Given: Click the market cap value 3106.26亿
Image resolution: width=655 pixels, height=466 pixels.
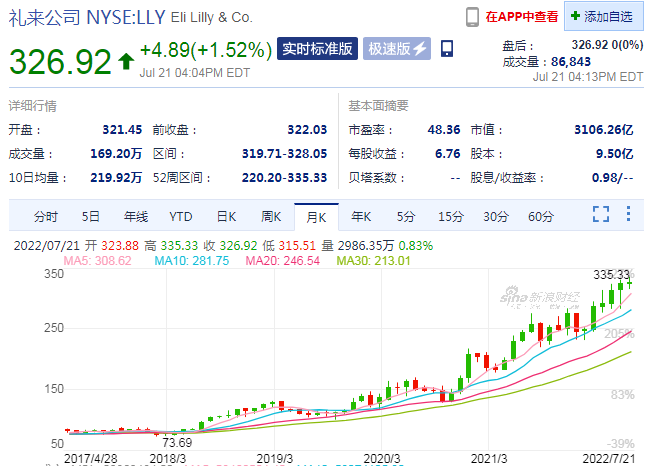Looking at the screenshot, I should click(604, 129).
